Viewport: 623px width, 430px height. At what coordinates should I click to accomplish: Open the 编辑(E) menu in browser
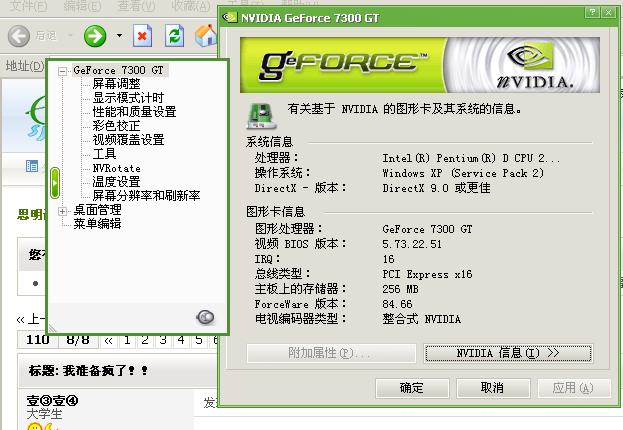coord(82,6)
